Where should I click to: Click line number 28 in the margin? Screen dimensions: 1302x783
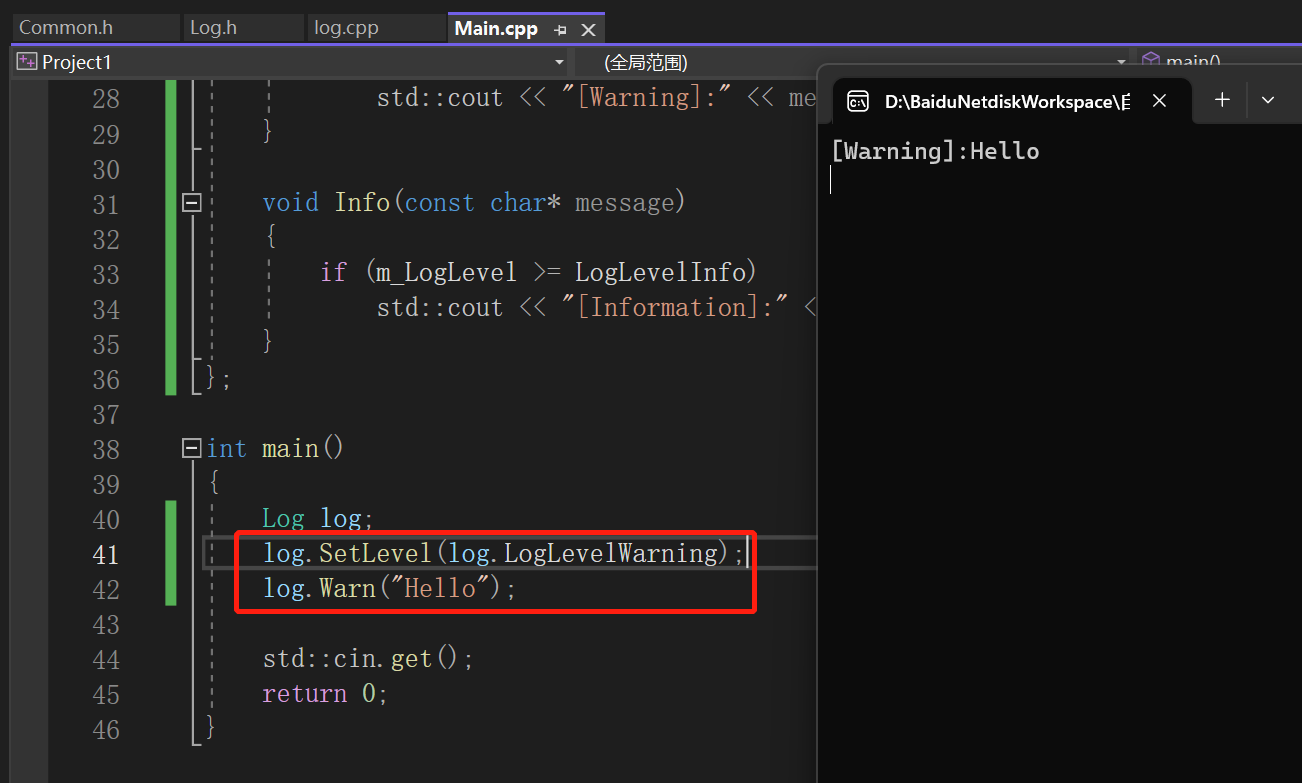[x=105, y=99]
